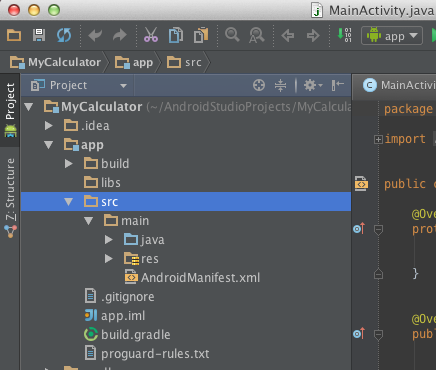The width and height of the screenshot is (436, 370).
Task: Expand the java folder
Action: pos(109,240)
